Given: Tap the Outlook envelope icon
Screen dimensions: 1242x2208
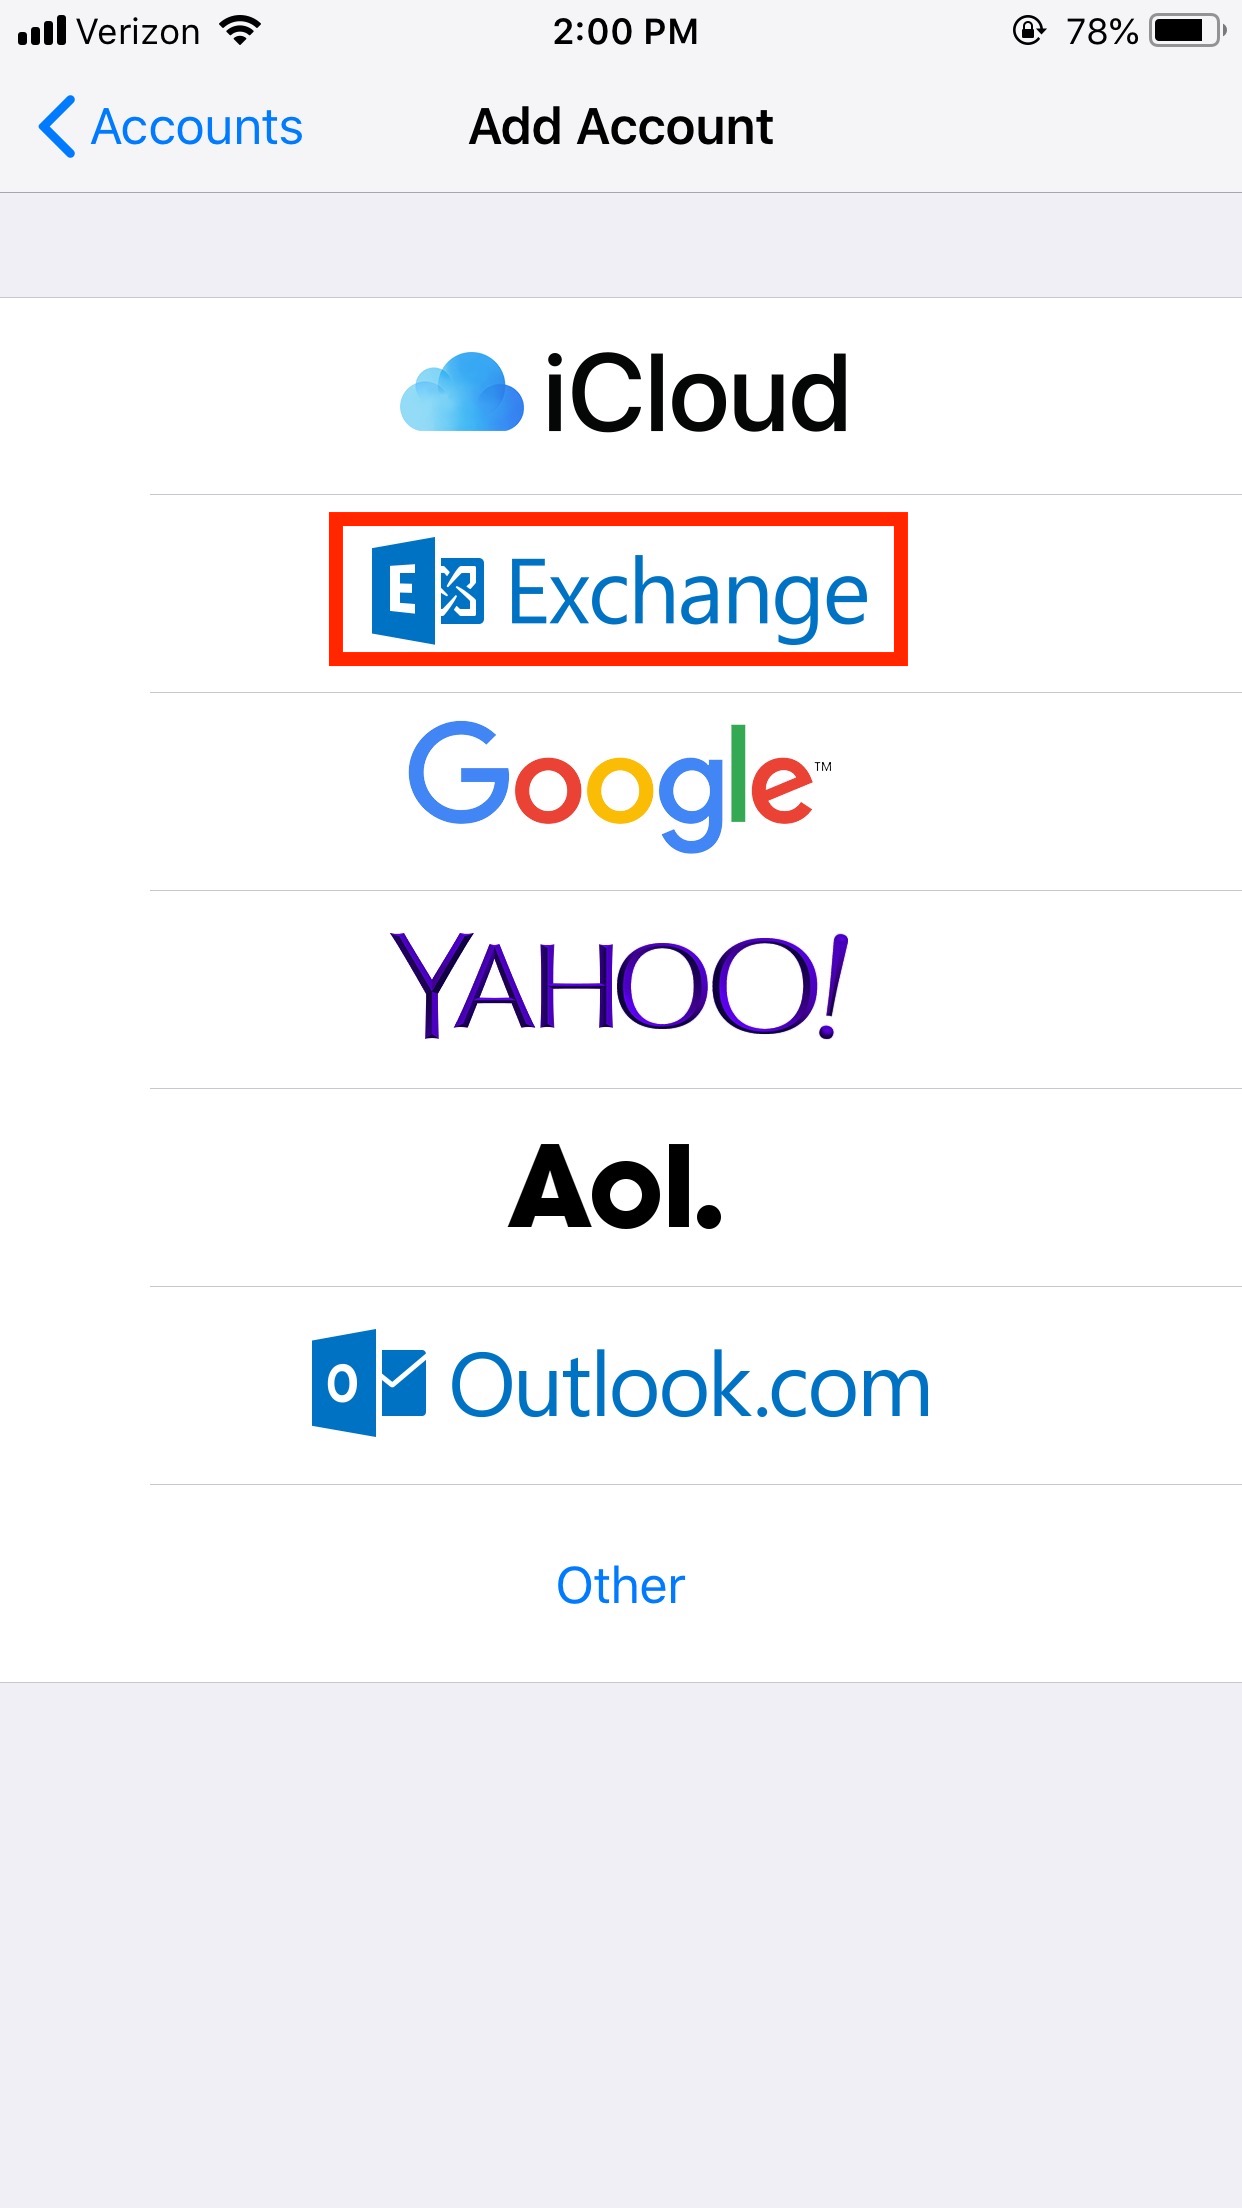Looking at the screenshot, I should pyautogui.click(x=369, y=1383).
